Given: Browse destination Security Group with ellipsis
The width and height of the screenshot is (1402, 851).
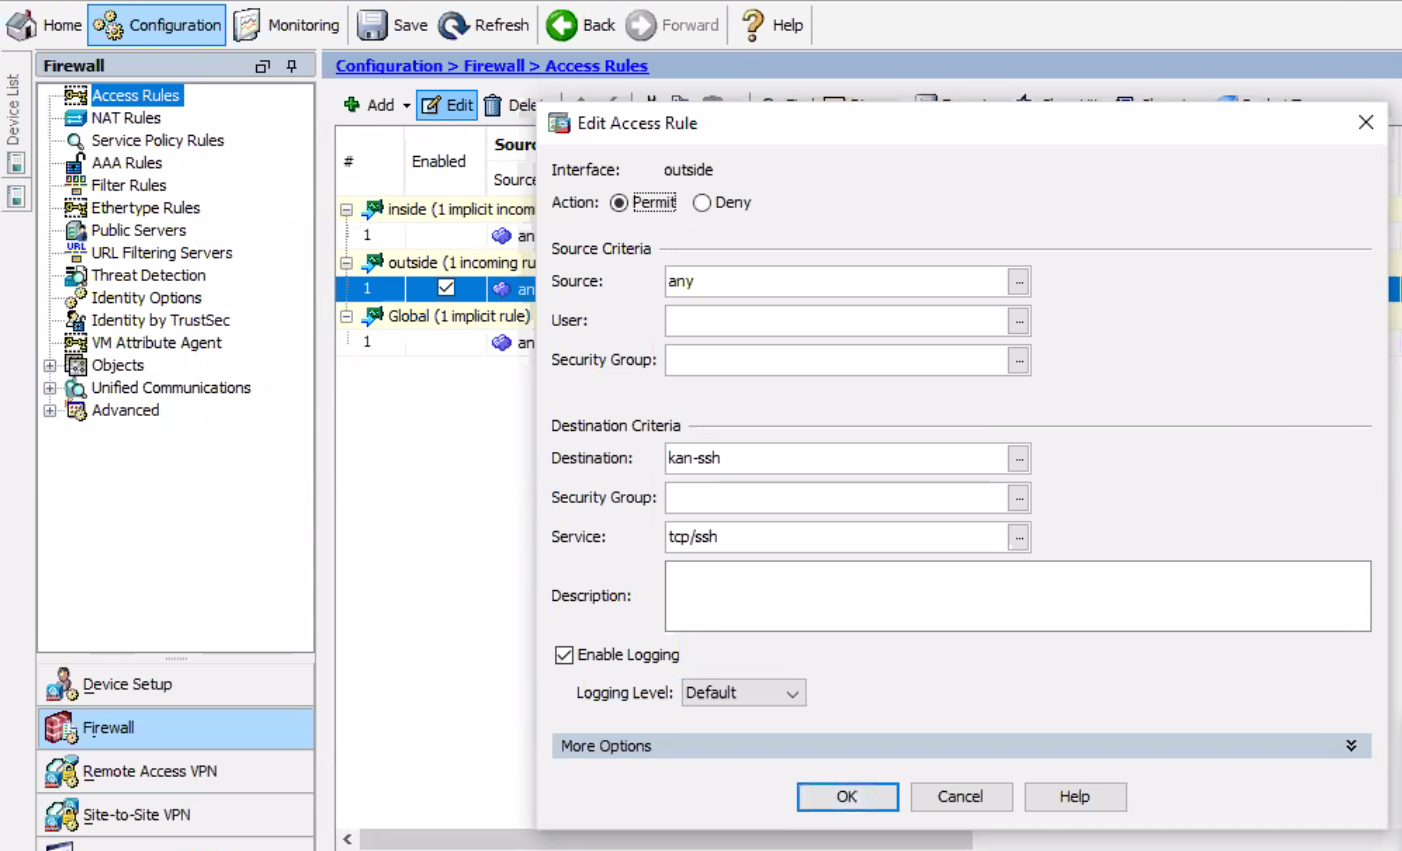Looking at the screenshot, I should [x=1019, y=498].
